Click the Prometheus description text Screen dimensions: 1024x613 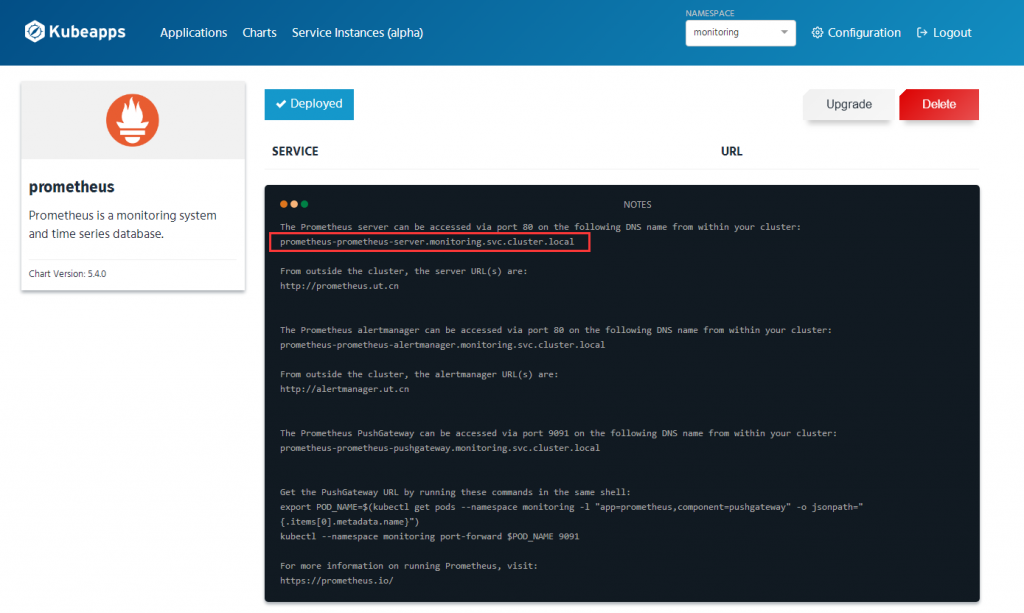(123, 225)
